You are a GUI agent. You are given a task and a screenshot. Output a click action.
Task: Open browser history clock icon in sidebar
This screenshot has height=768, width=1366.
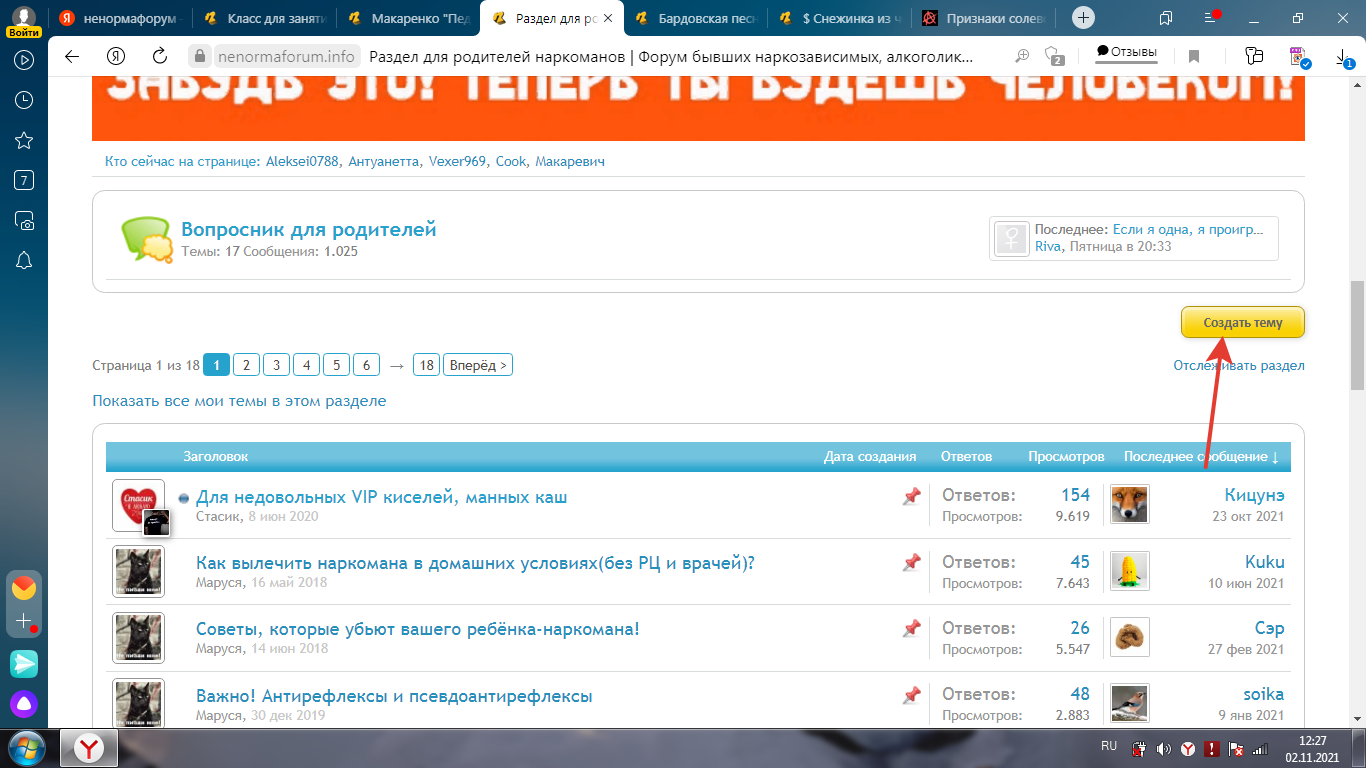coord(24,100)
